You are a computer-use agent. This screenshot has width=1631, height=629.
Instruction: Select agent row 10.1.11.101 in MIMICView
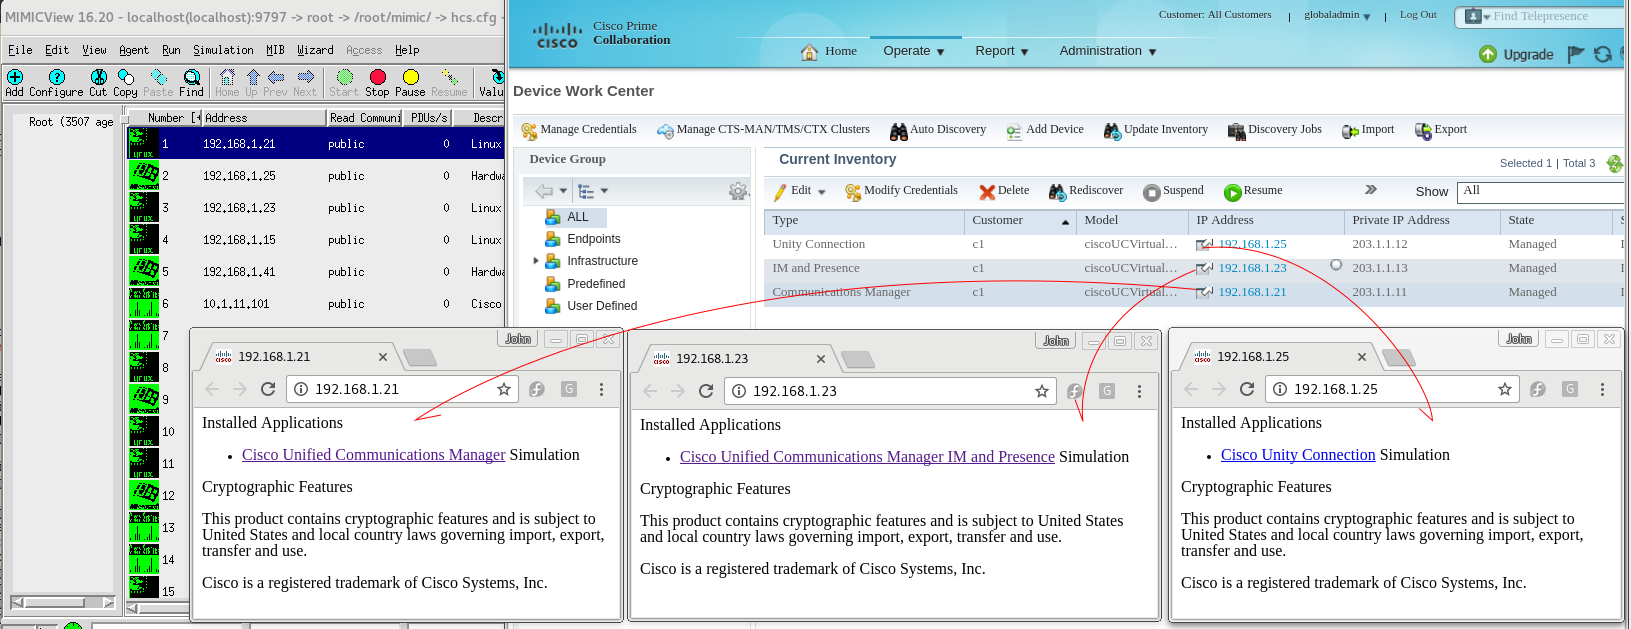tap(315, 304)
